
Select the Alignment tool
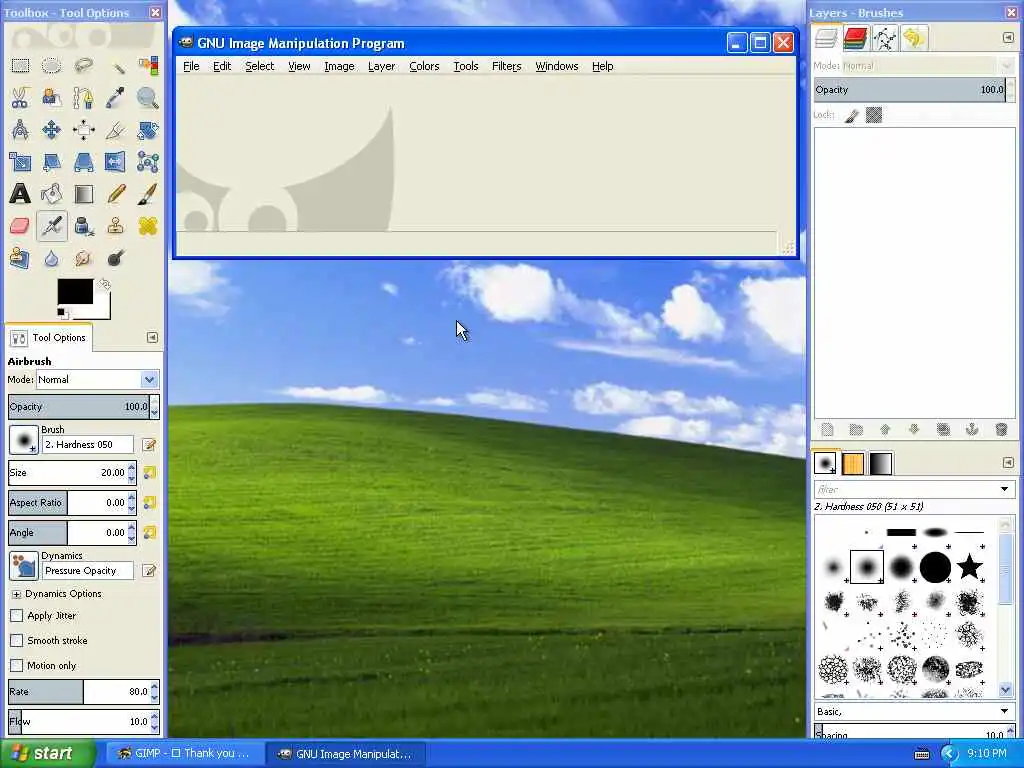coord(84,130)
